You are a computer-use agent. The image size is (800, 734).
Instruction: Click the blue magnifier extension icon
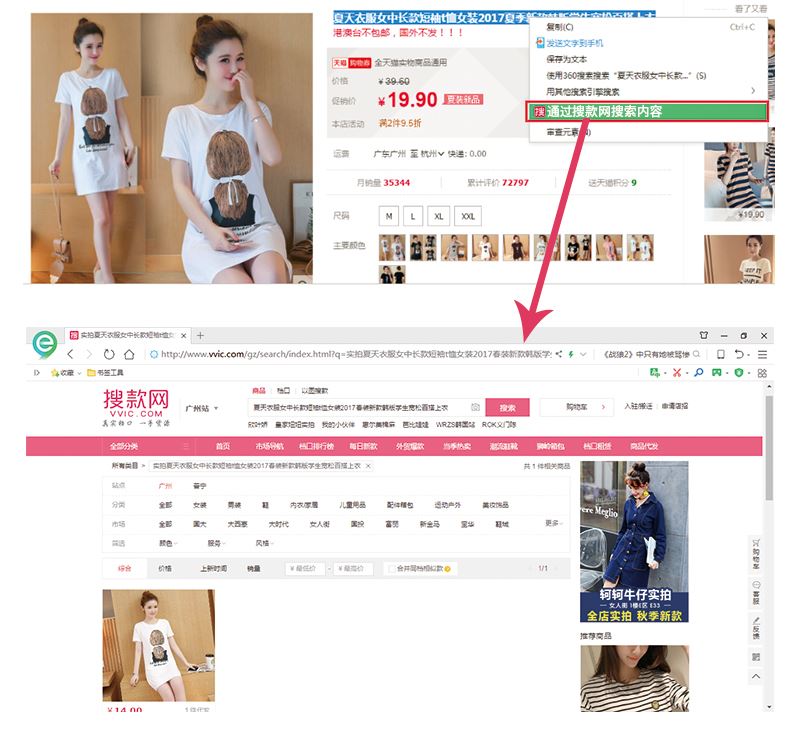(698, 373)
